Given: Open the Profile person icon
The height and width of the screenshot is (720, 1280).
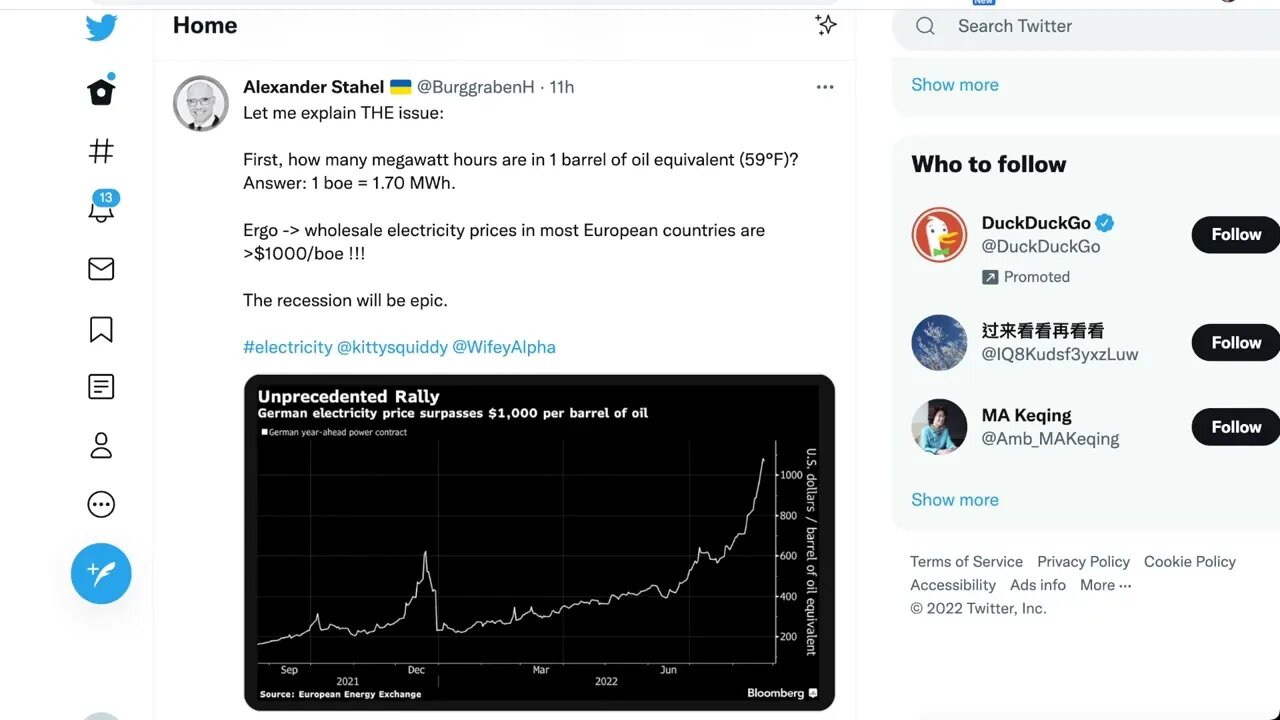Looking at the screenshot, I should (x=101, y=445).
